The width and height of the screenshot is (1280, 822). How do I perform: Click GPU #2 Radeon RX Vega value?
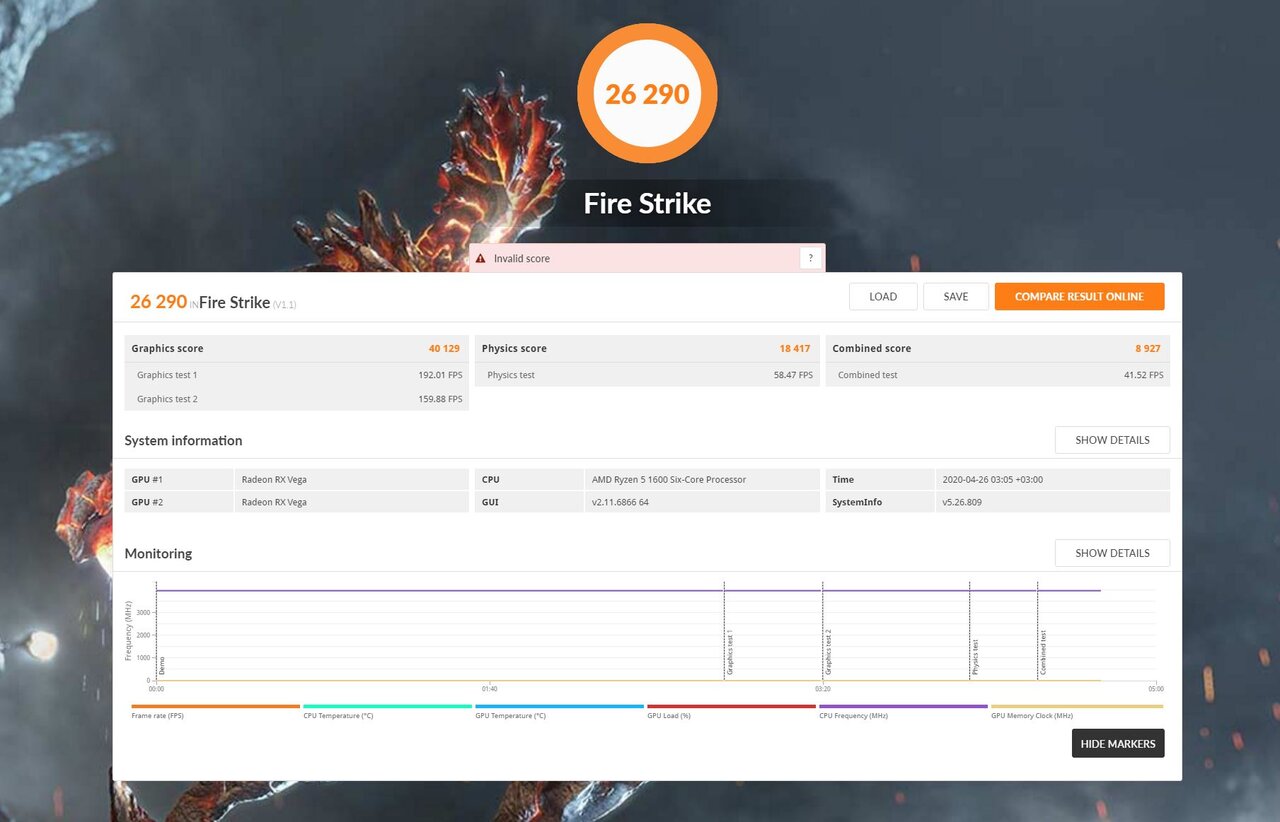coord(274,502)
